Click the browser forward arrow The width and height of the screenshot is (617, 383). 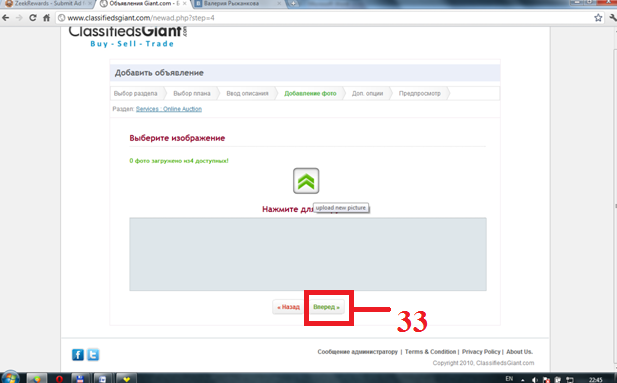[x=19, y=18]
